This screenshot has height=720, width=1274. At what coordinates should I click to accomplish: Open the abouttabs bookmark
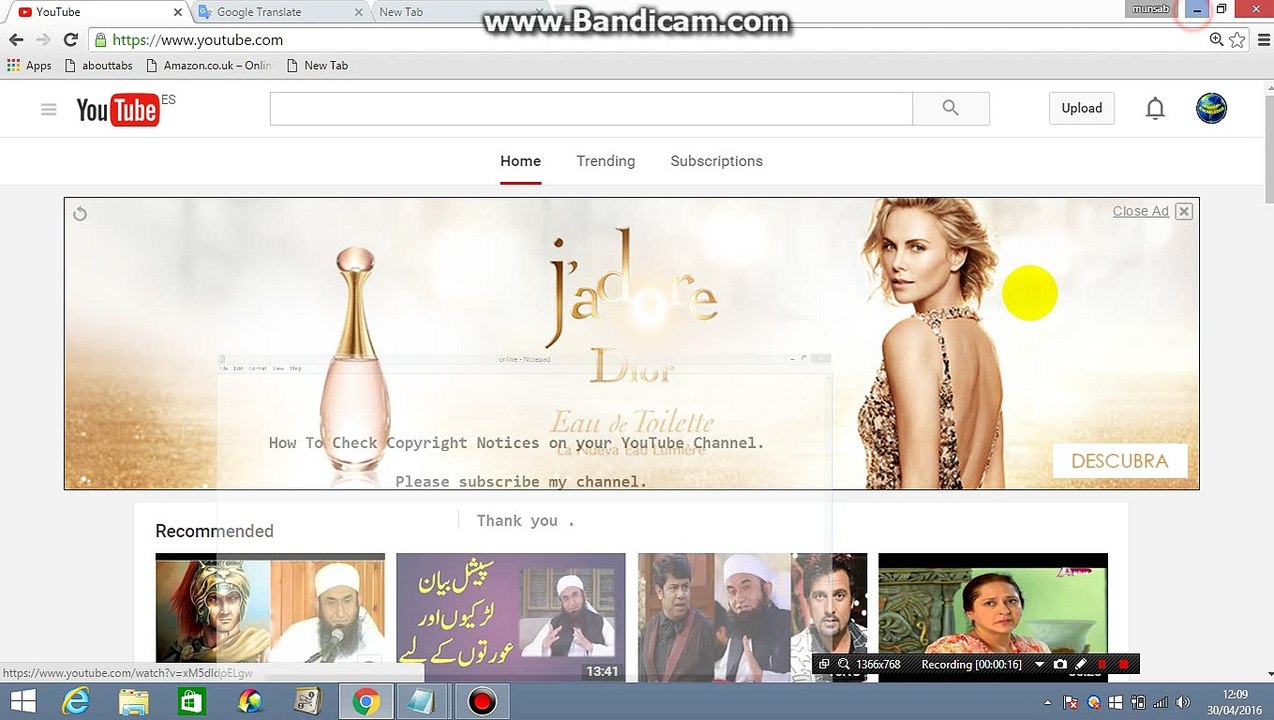98,65
